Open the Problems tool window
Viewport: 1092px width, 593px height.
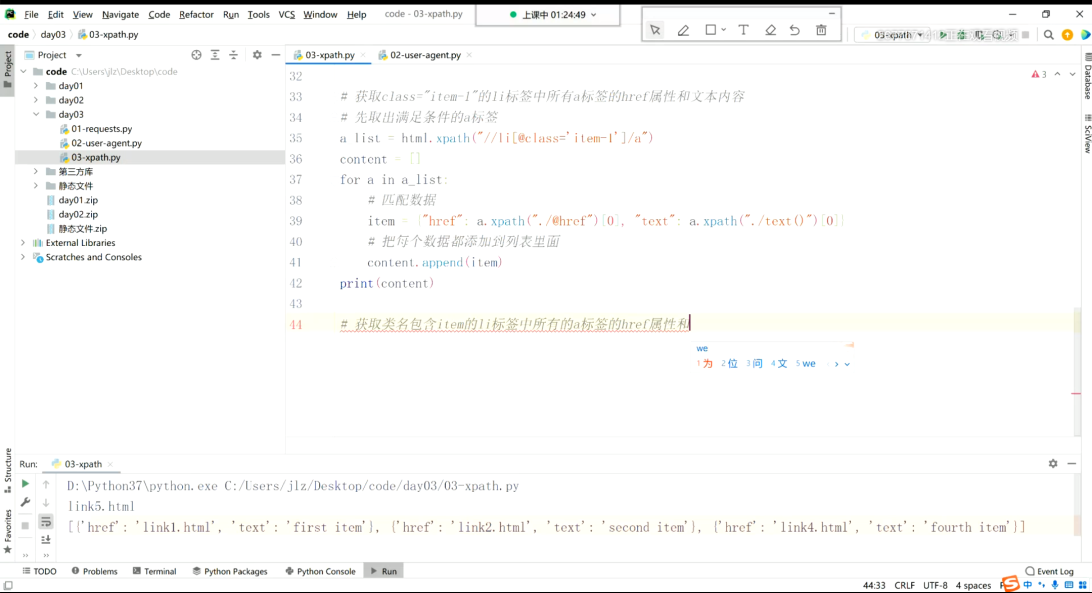pos(94,571)
